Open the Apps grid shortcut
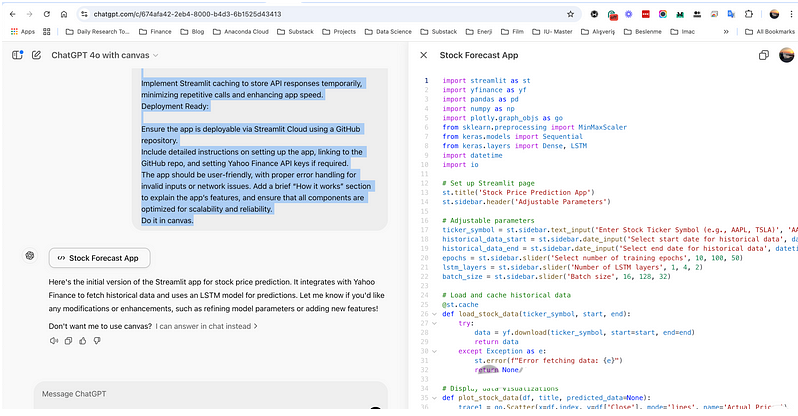Screen dimensions: 798x416 point(22,32)
